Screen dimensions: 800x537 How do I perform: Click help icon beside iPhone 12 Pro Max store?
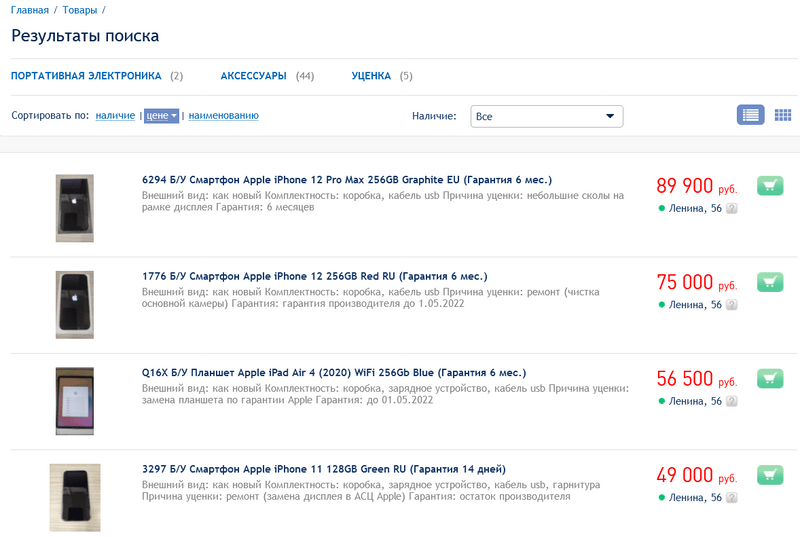(732, 208)
